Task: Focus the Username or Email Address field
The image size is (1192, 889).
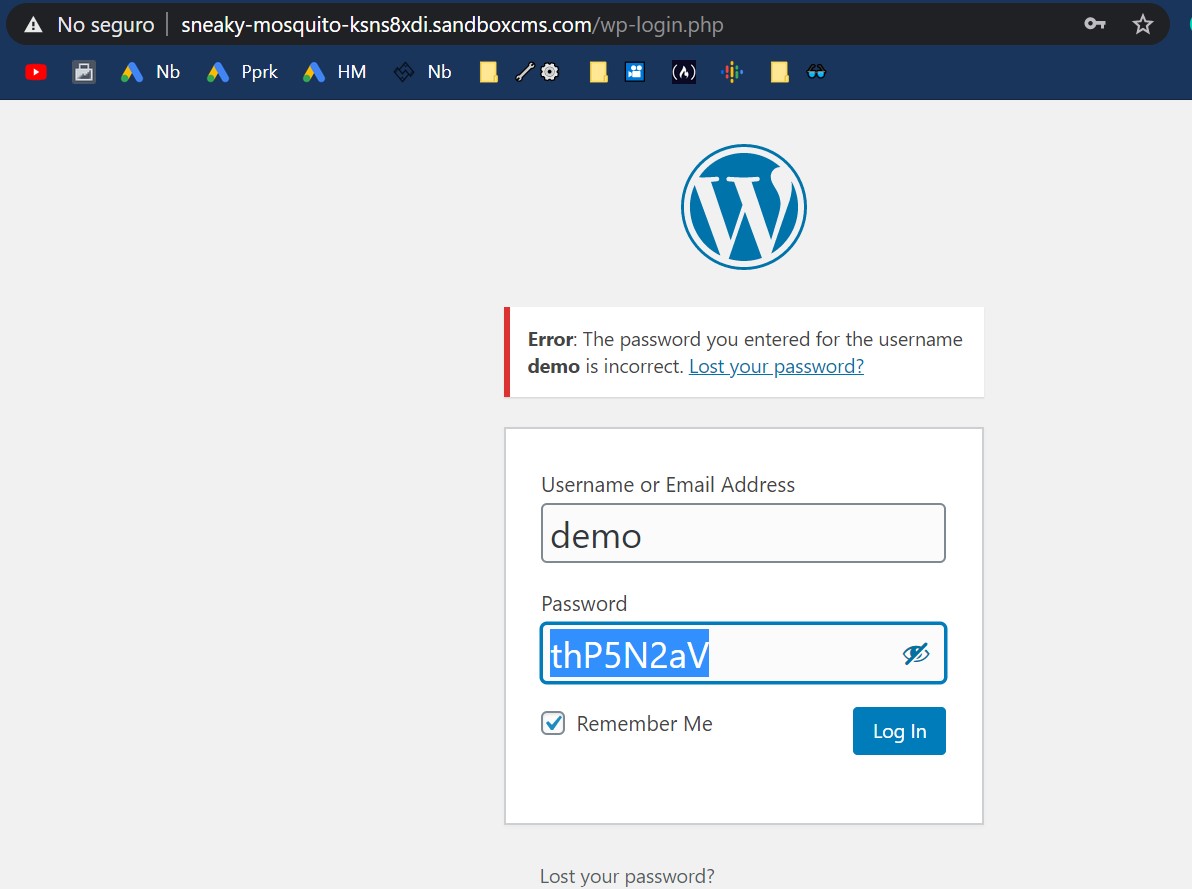Action: [x=743, y=533]
